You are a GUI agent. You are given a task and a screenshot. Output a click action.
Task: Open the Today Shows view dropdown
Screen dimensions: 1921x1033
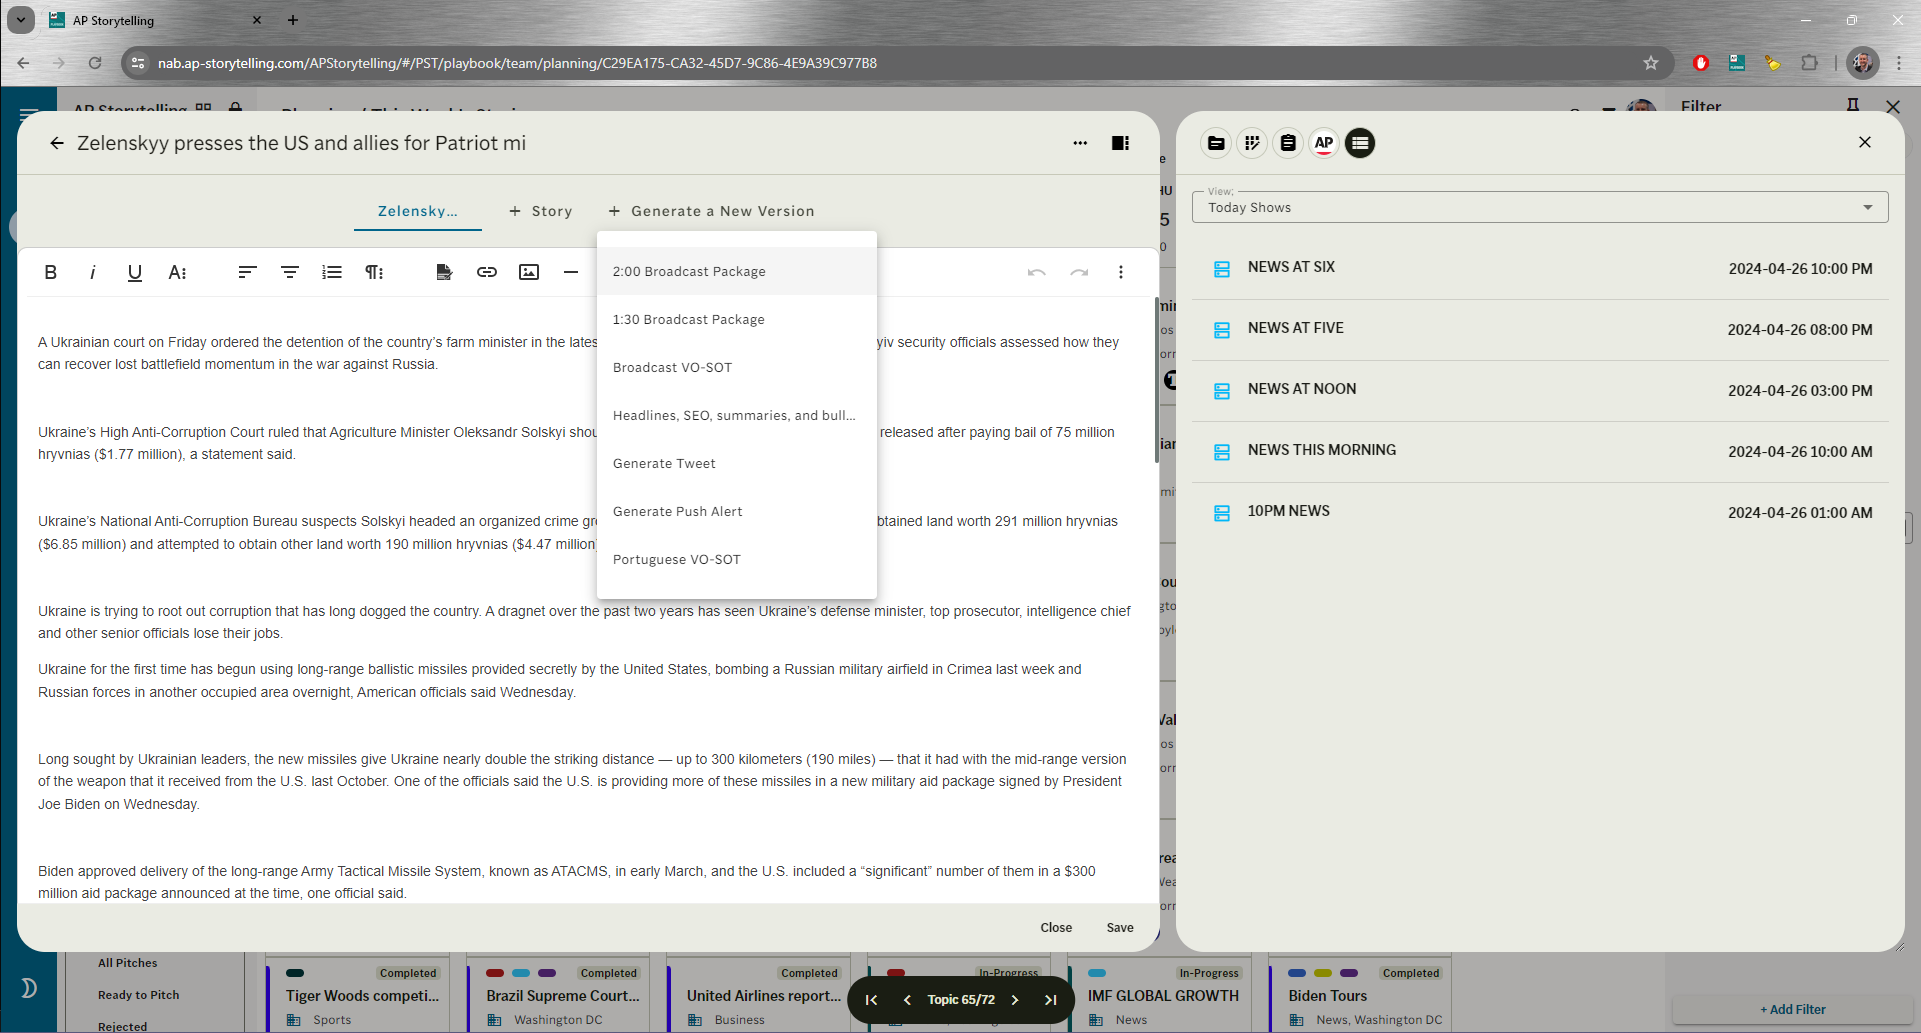(x=1866, y=207)
